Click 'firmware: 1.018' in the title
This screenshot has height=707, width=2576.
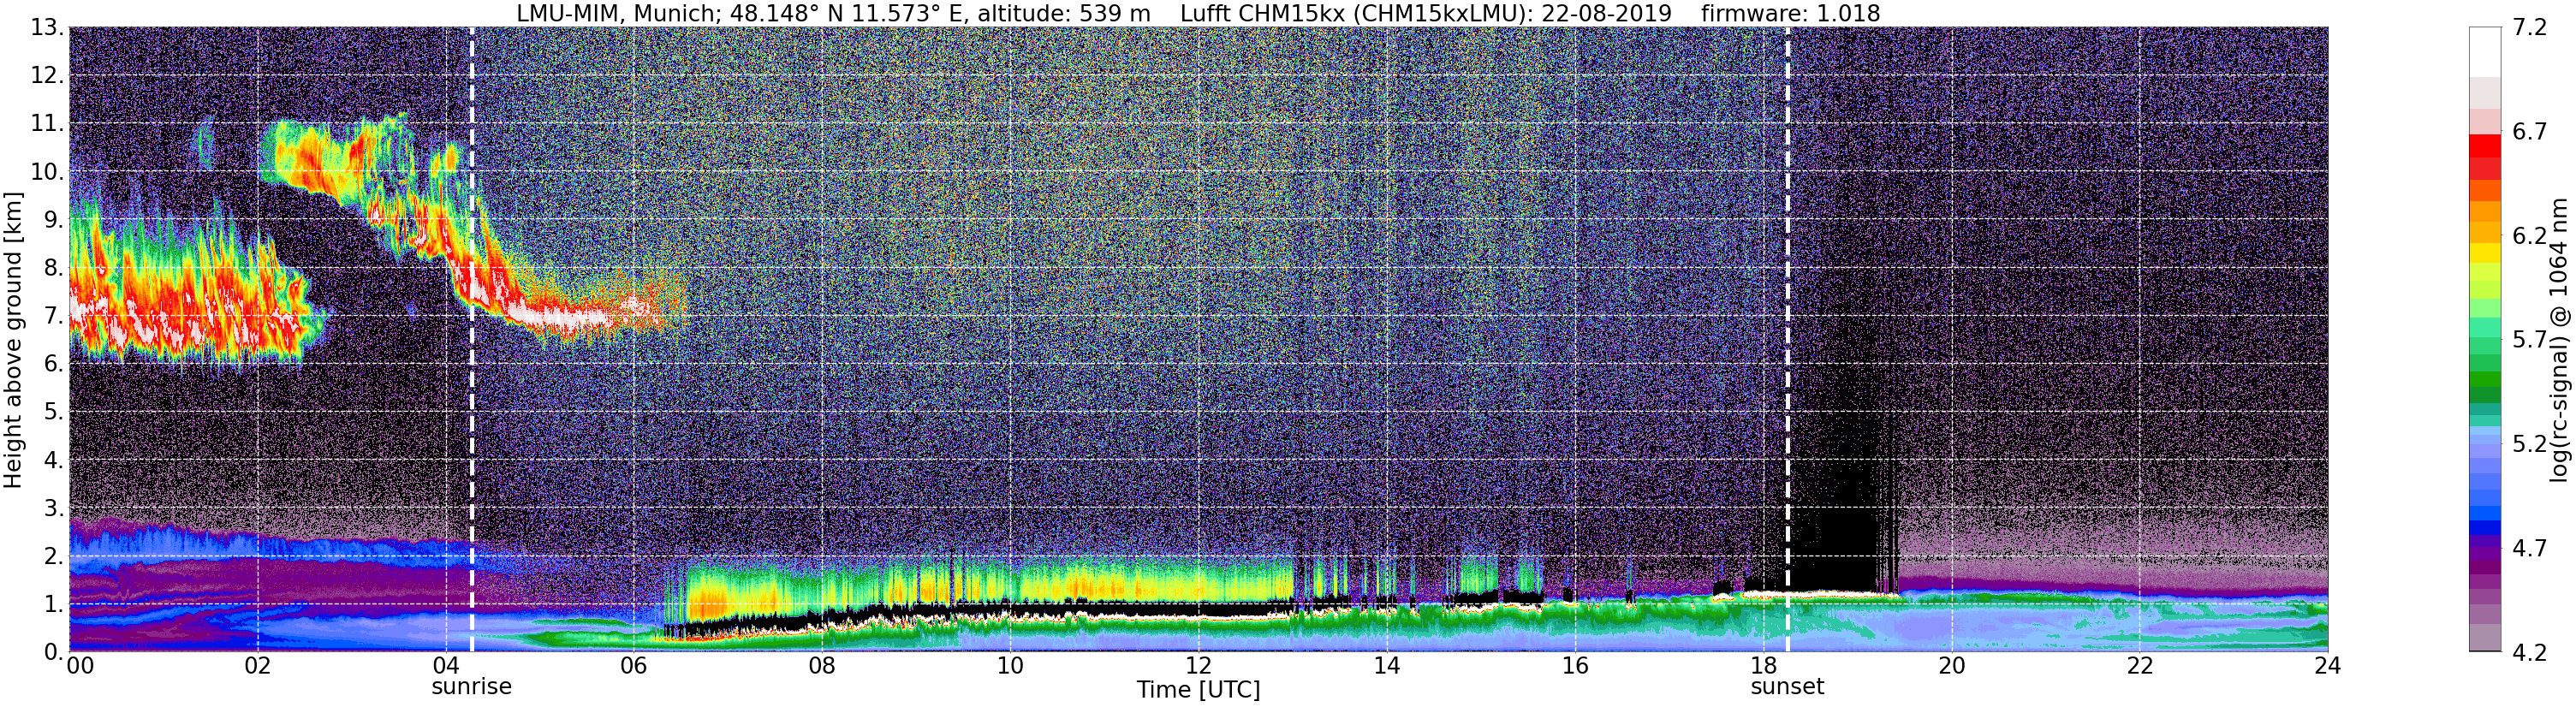coord(1790,14)
